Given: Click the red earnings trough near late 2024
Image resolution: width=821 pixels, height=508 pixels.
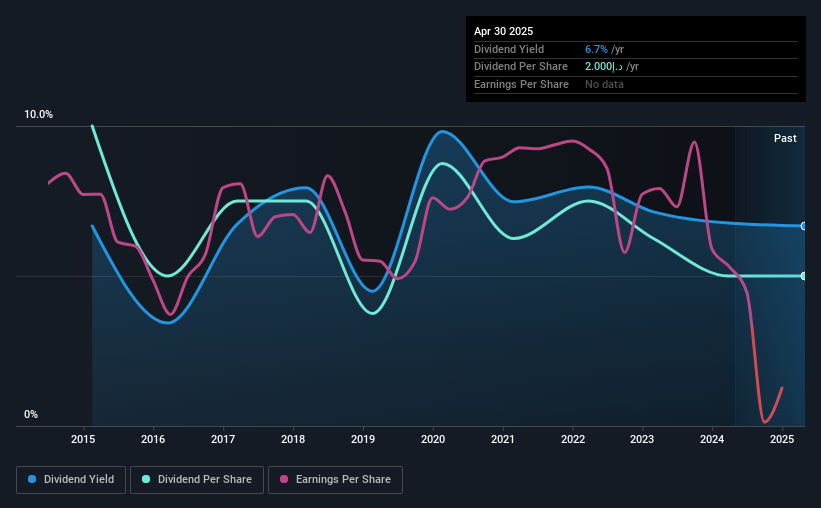Looking at the screenshot, I should pos(764,421).
